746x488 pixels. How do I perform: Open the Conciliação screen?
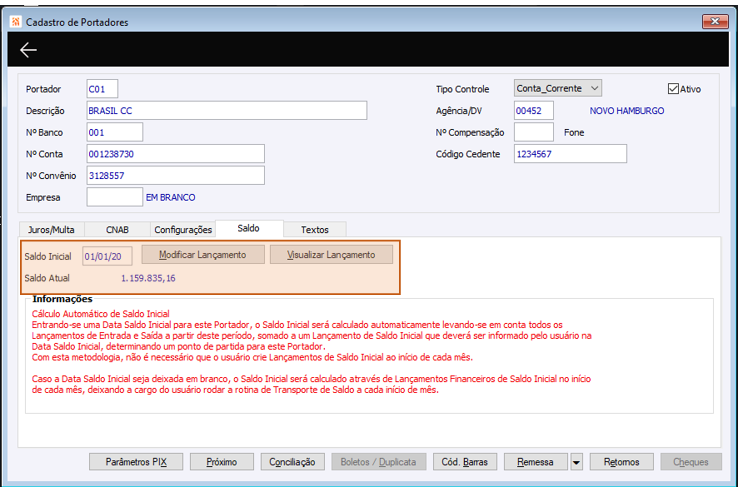[x=292, y=462]
